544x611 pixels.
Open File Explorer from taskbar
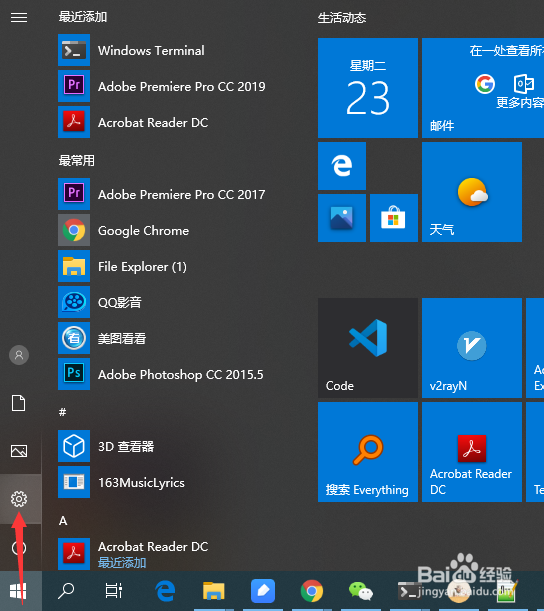(x=214, y=591)
